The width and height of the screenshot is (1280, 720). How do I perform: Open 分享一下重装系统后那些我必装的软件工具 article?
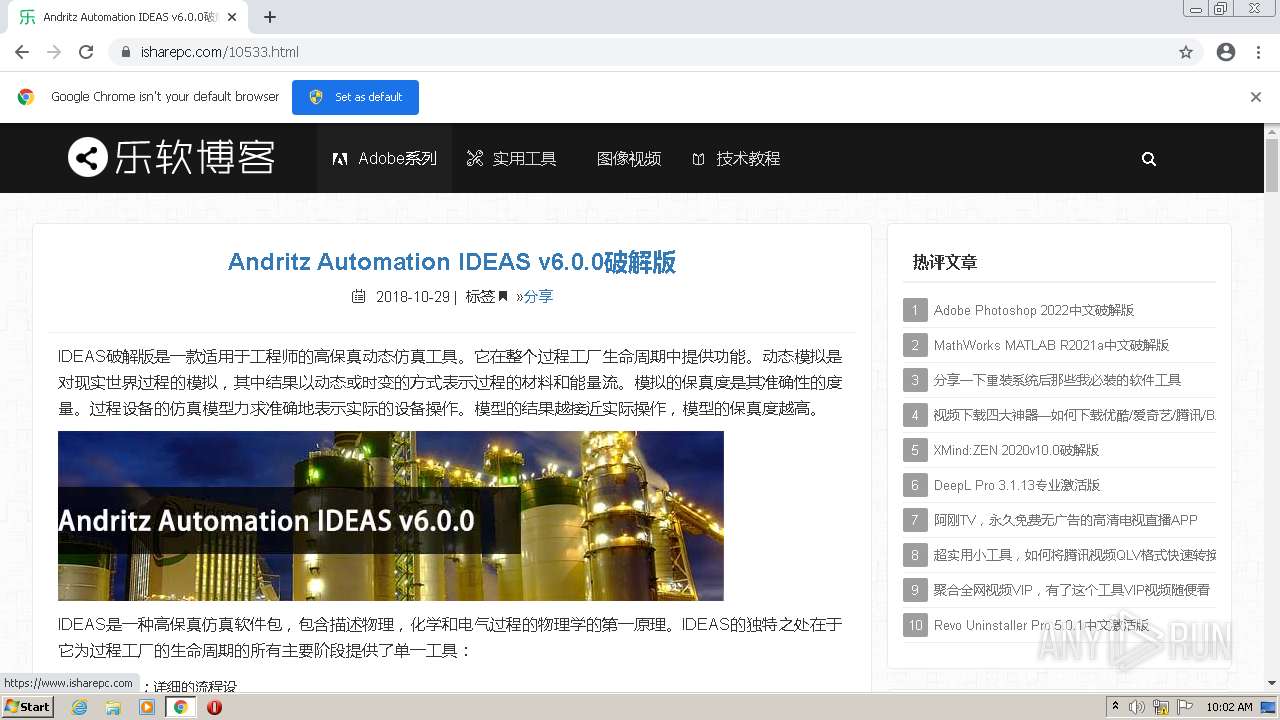coord(1057,380)
